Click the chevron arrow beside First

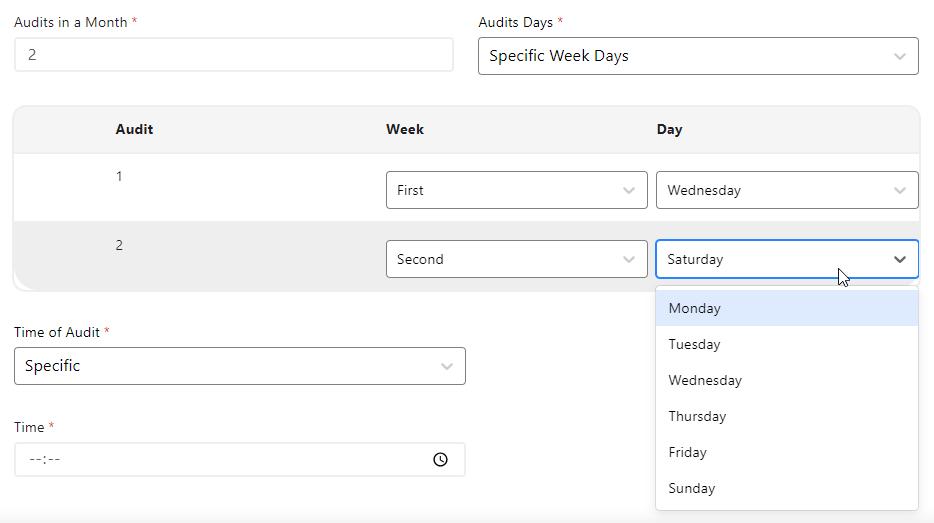point(629,190)
